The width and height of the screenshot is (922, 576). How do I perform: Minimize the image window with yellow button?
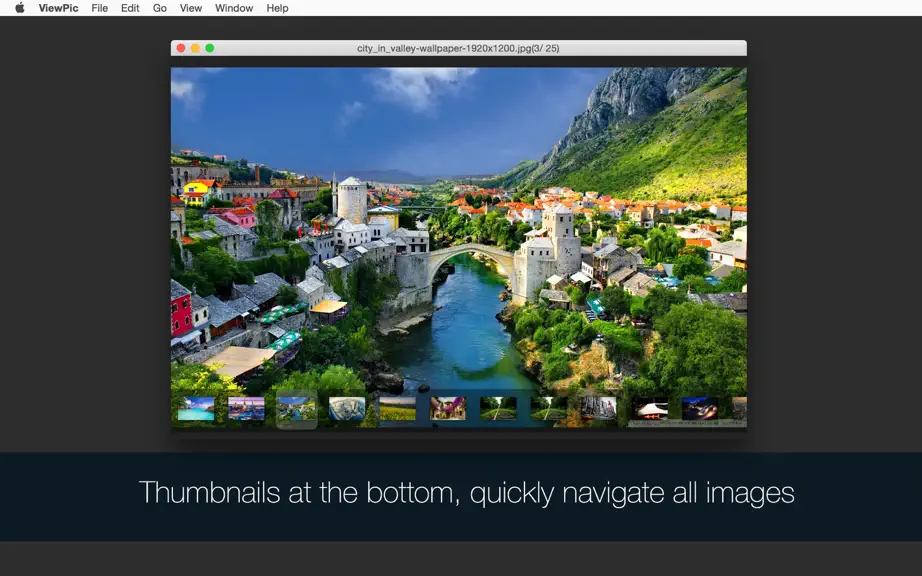click(195, 48)
